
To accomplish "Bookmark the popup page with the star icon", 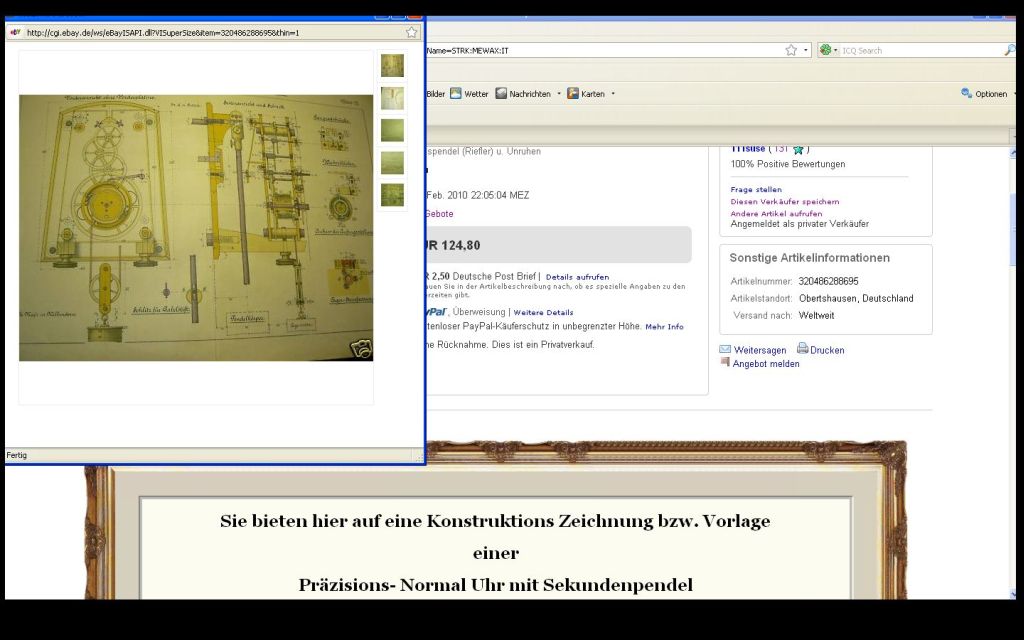I will point(411,32).
